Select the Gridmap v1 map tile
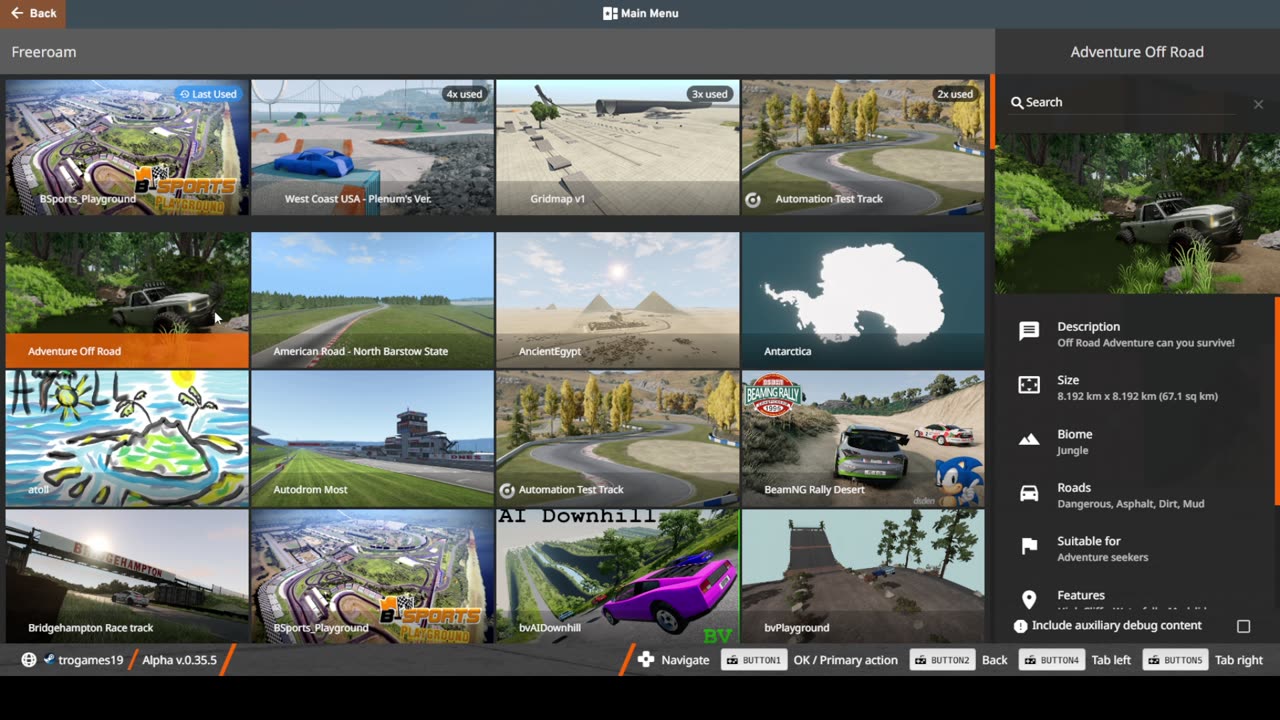This screenshot has width=1280, height=720. [x=618, y=147]
